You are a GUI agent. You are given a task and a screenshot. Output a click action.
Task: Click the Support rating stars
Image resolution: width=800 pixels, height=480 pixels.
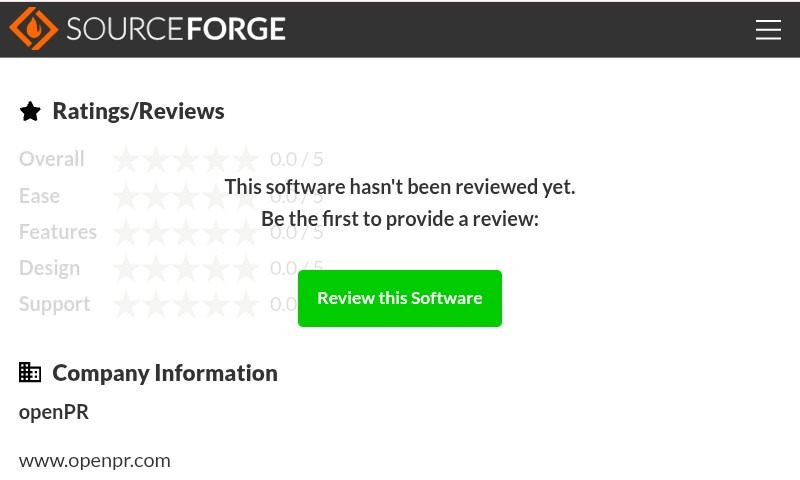click(x=186, y=304)
